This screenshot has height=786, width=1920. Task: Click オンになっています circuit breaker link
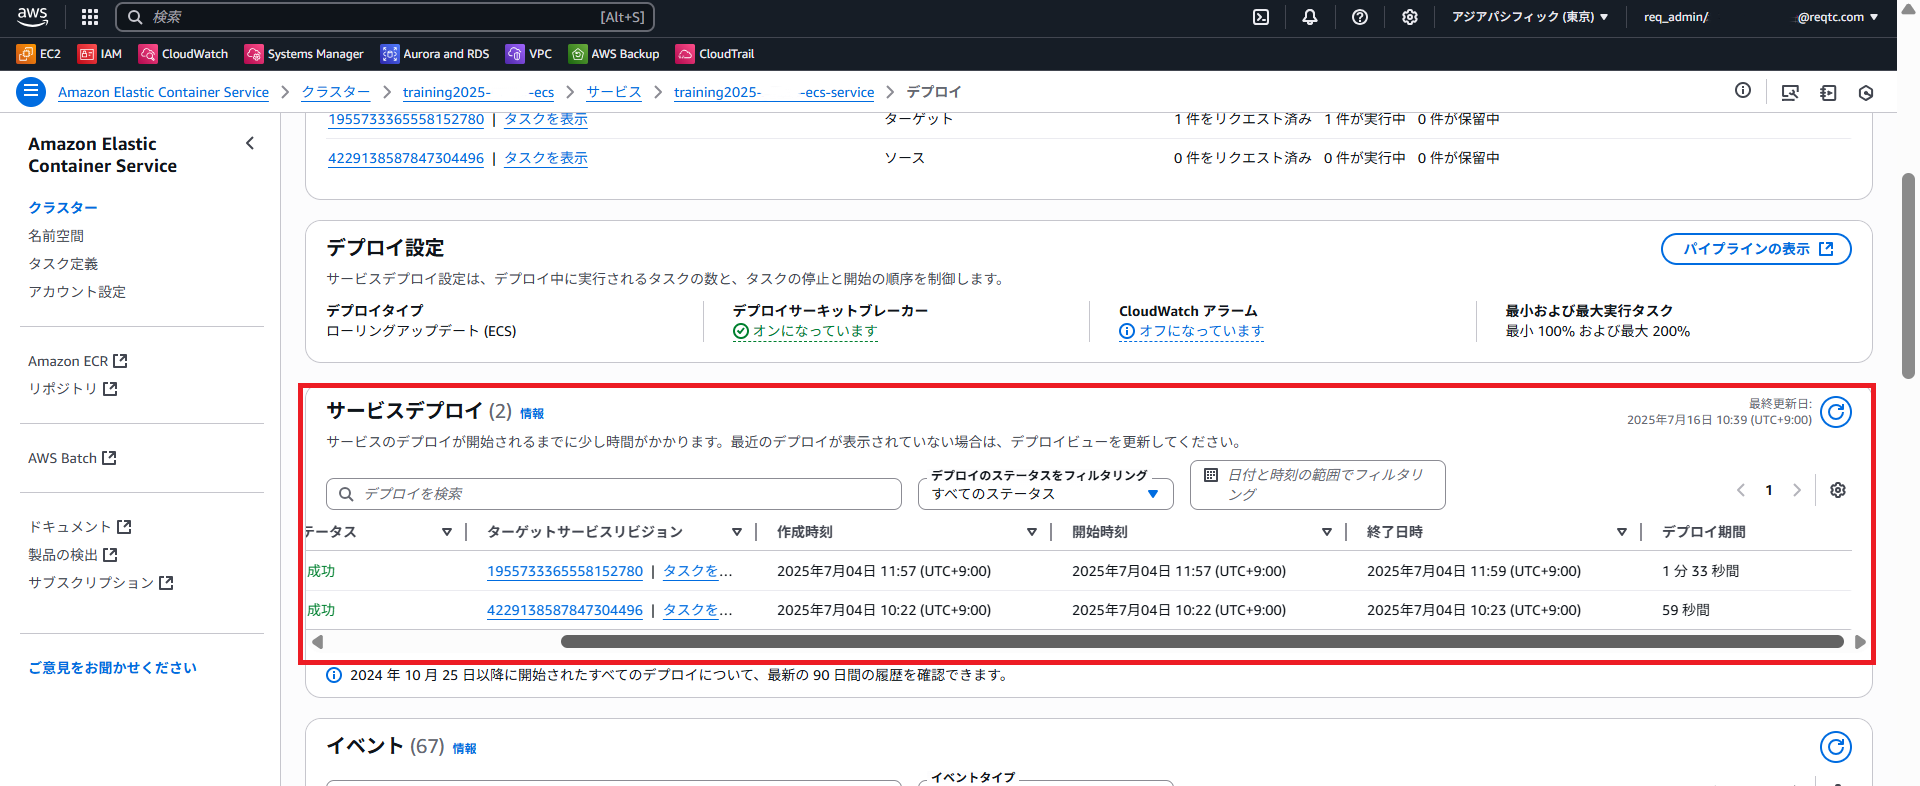815,331
